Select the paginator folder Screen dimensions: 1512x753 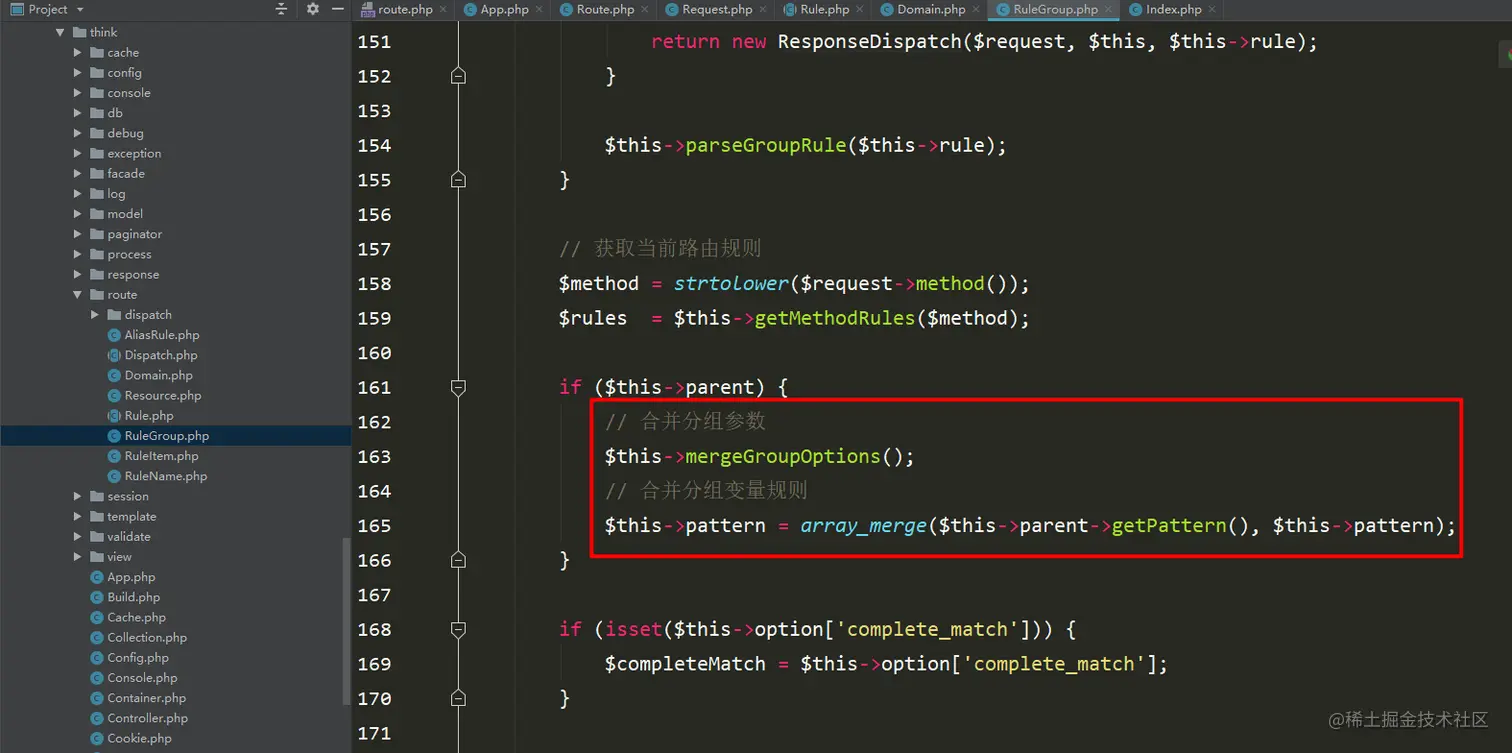click(134, 234)
